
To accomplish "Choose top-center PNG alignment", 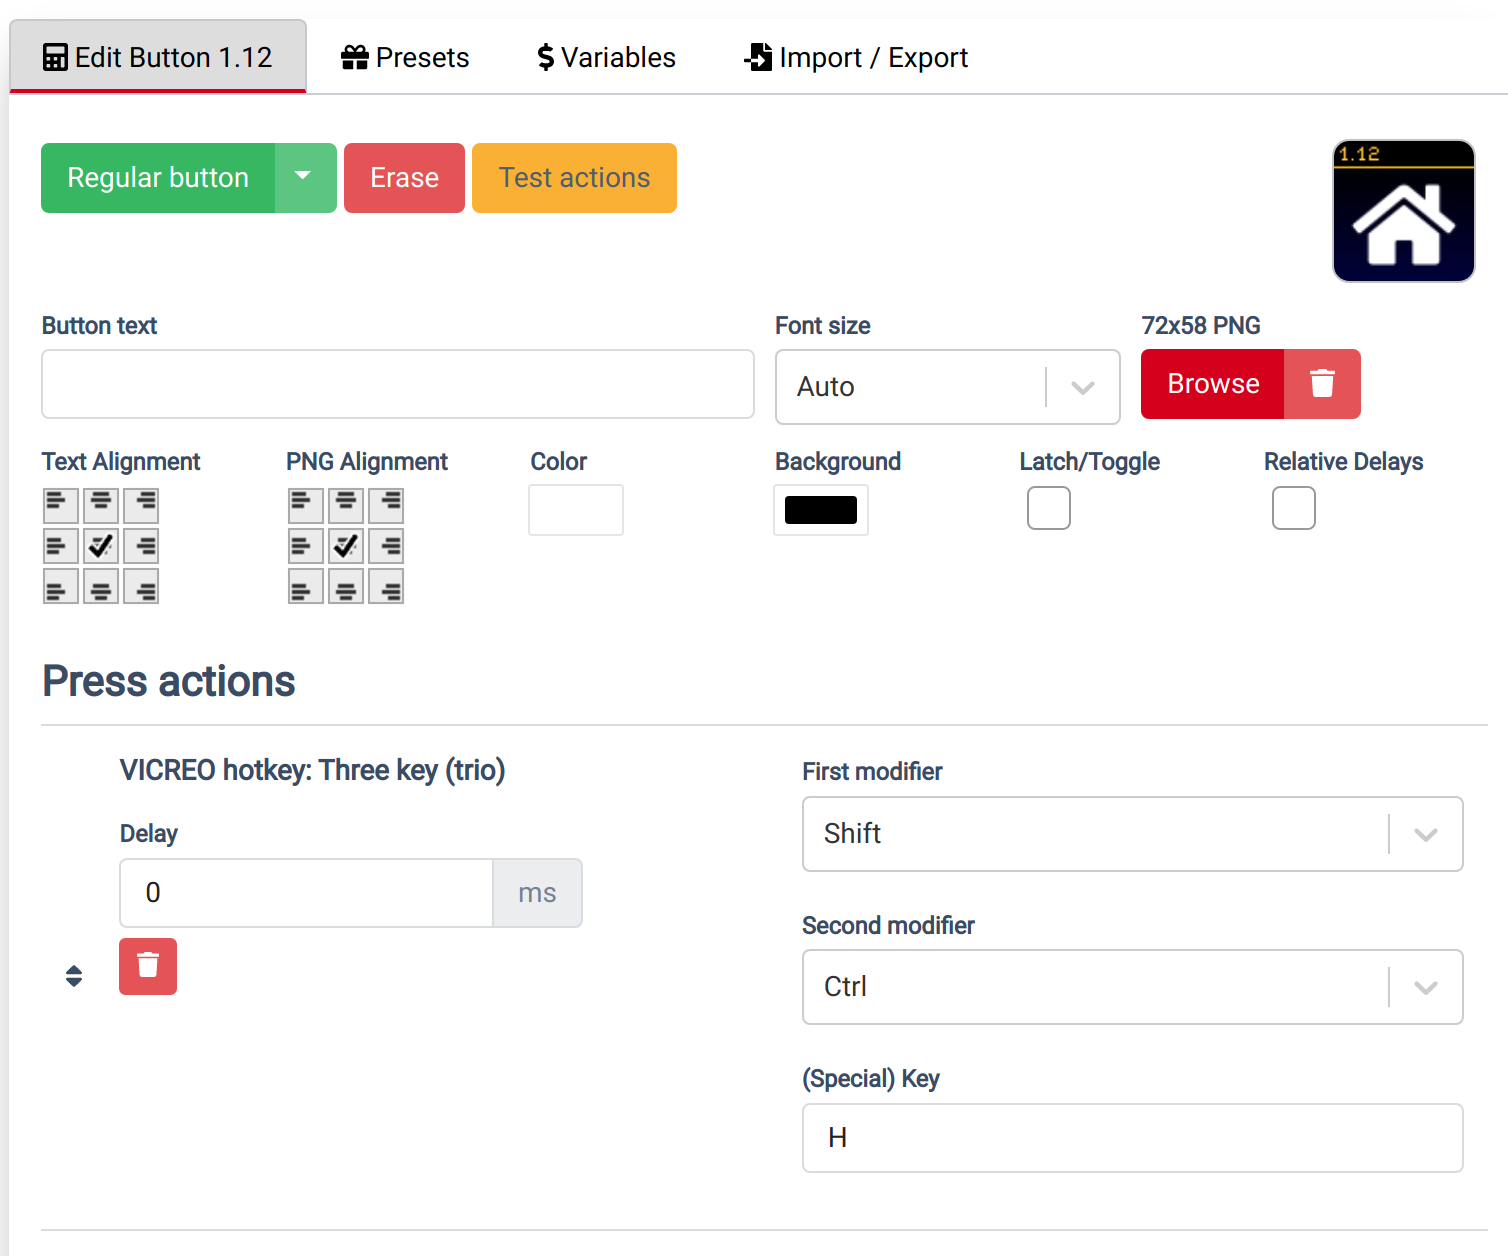I will pos(345,505).
